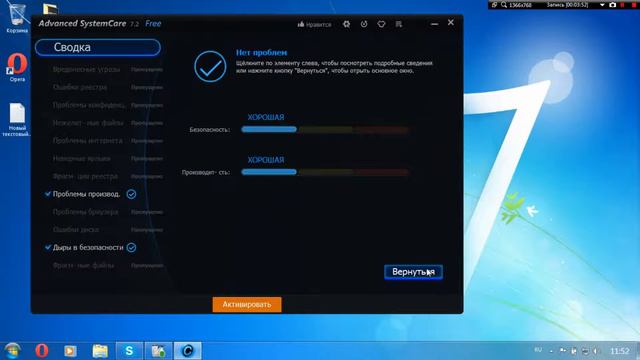Select Ошибки реестра in the sidebar
This screenshot has width=640, height=360.
click(80, 87)
